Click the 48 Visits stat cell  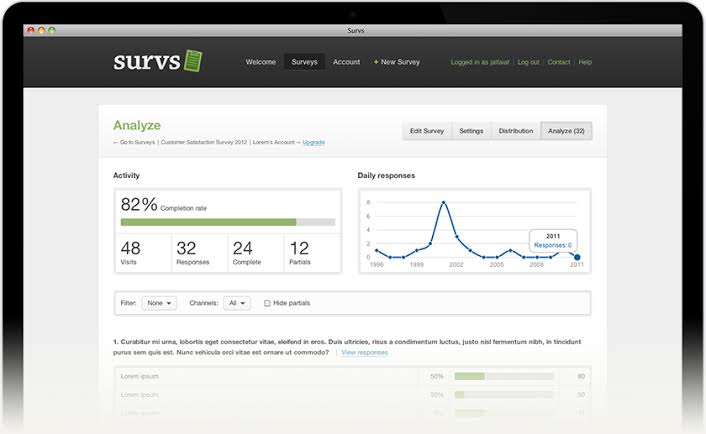pos(144,253)
